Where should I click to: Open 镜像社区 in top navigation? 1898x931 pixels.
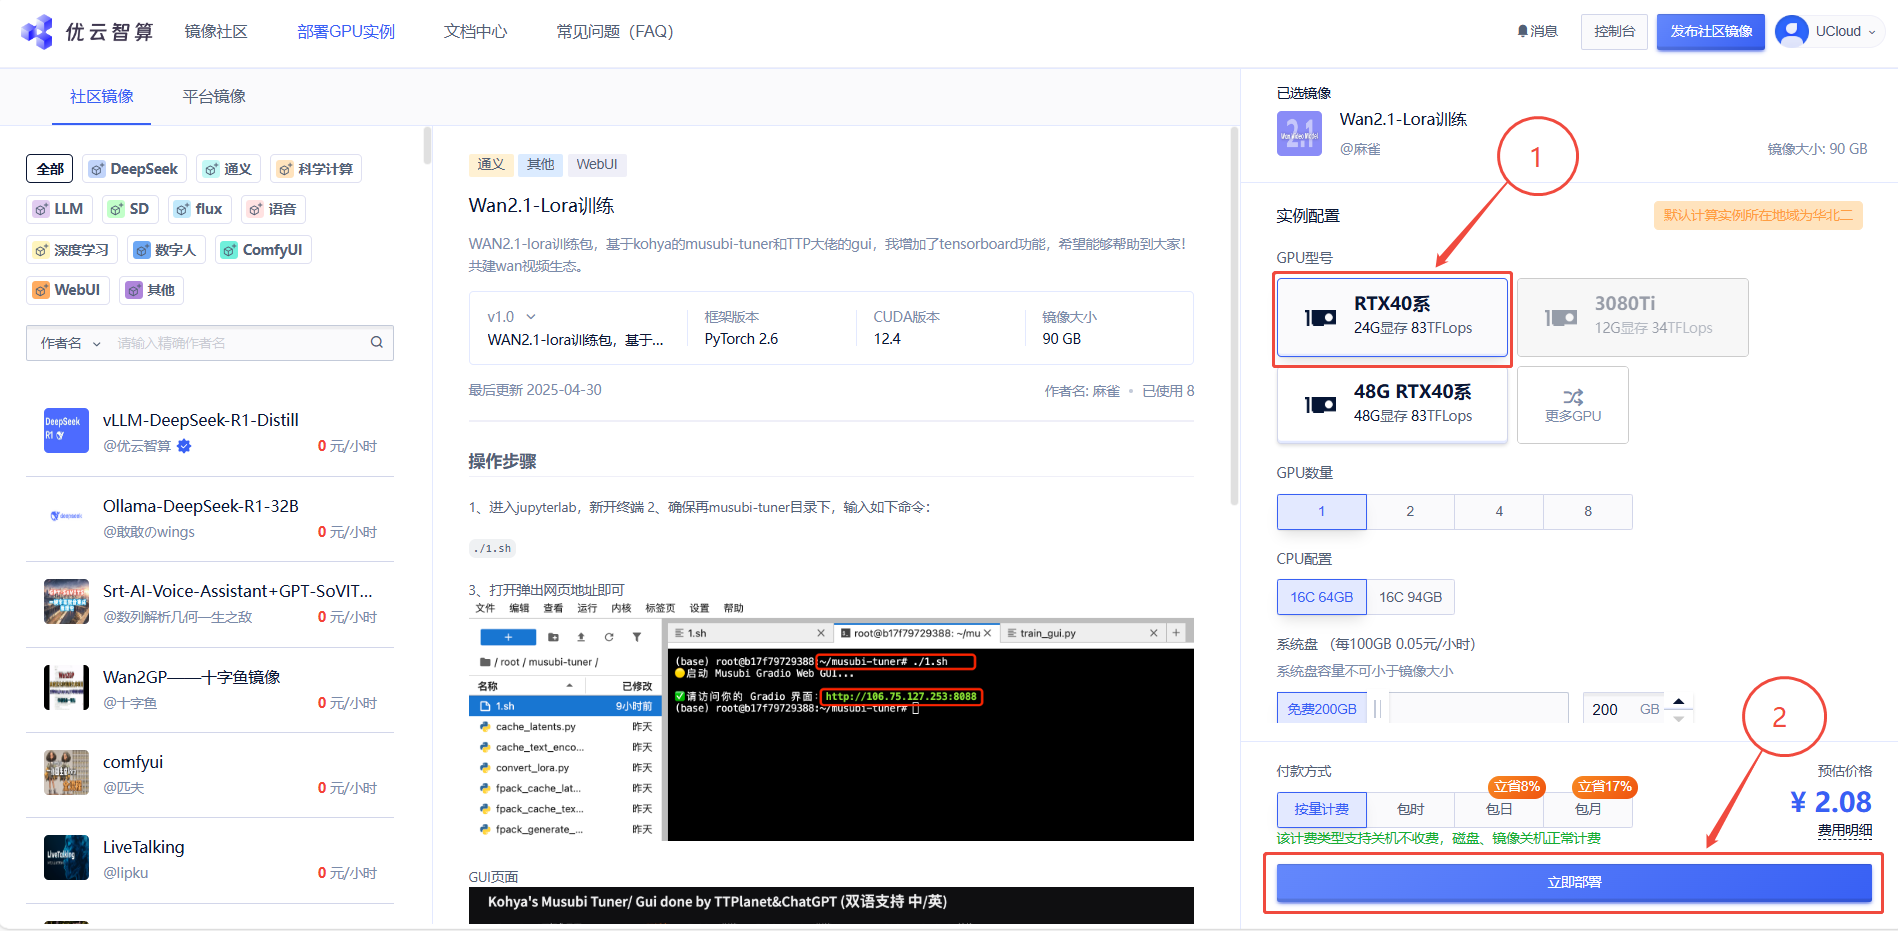[216, 32]
